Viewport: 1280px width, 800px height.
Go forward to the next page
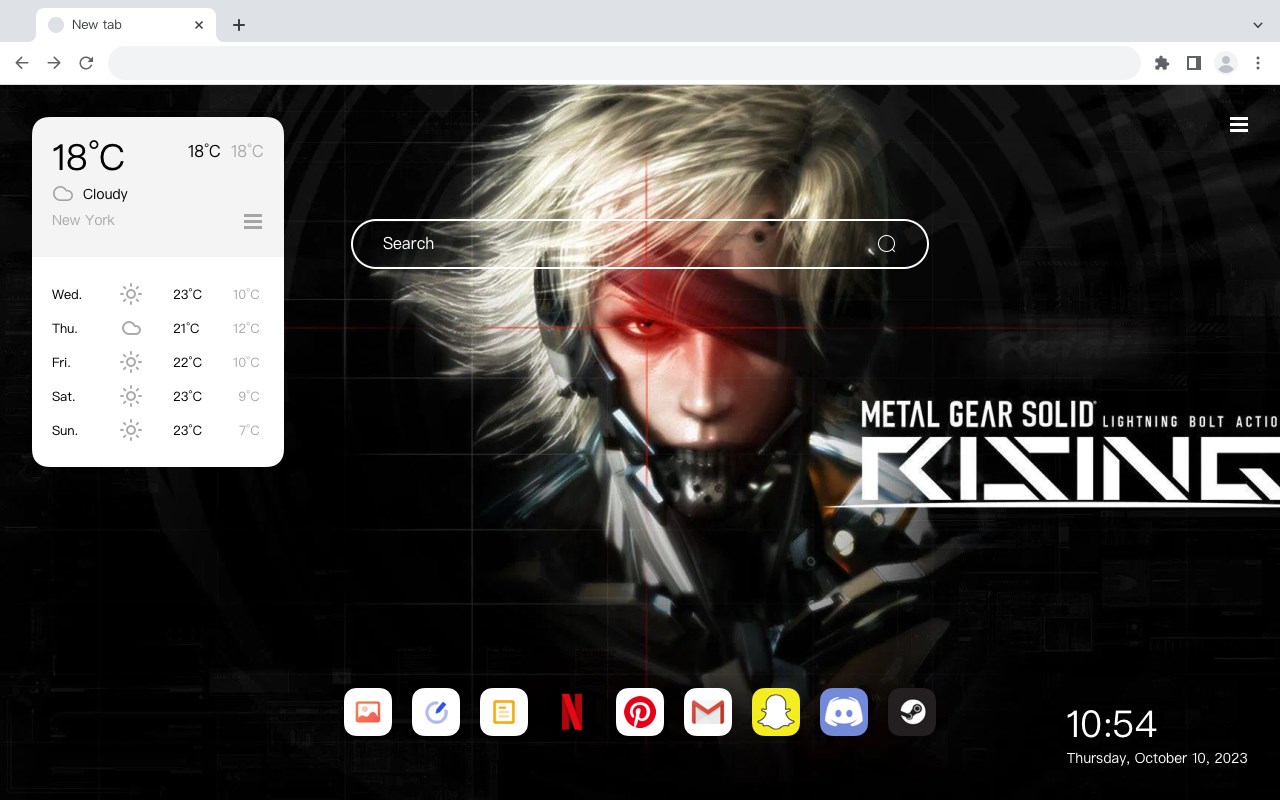(54, 63)
